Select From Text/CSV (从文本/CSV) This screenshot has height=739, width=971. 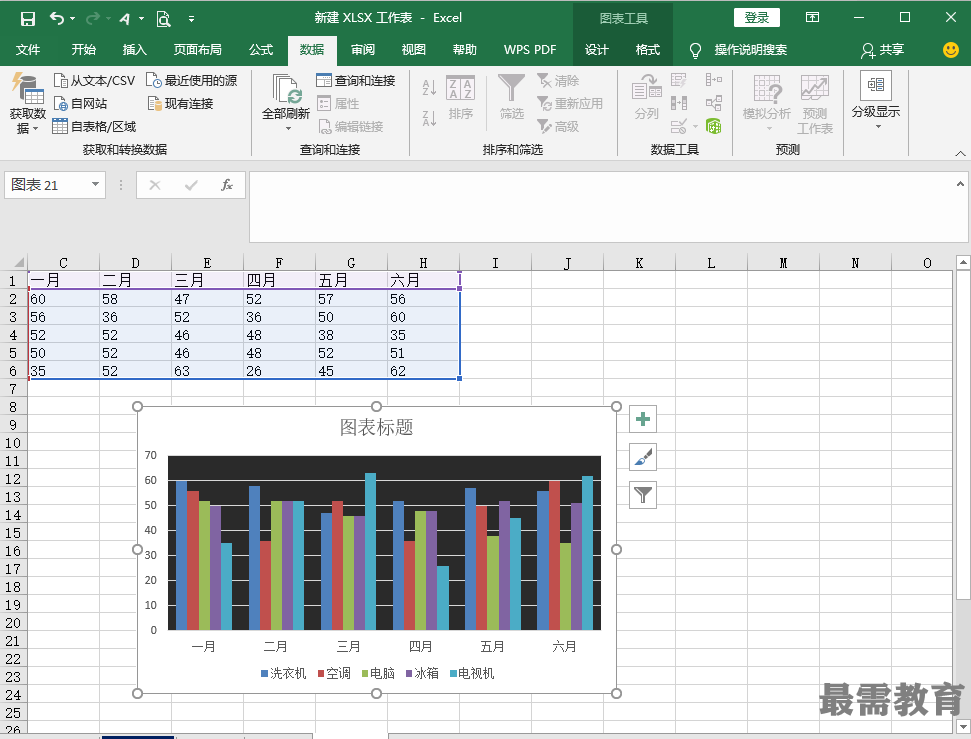pyautogui.click(x=94, y=81)
